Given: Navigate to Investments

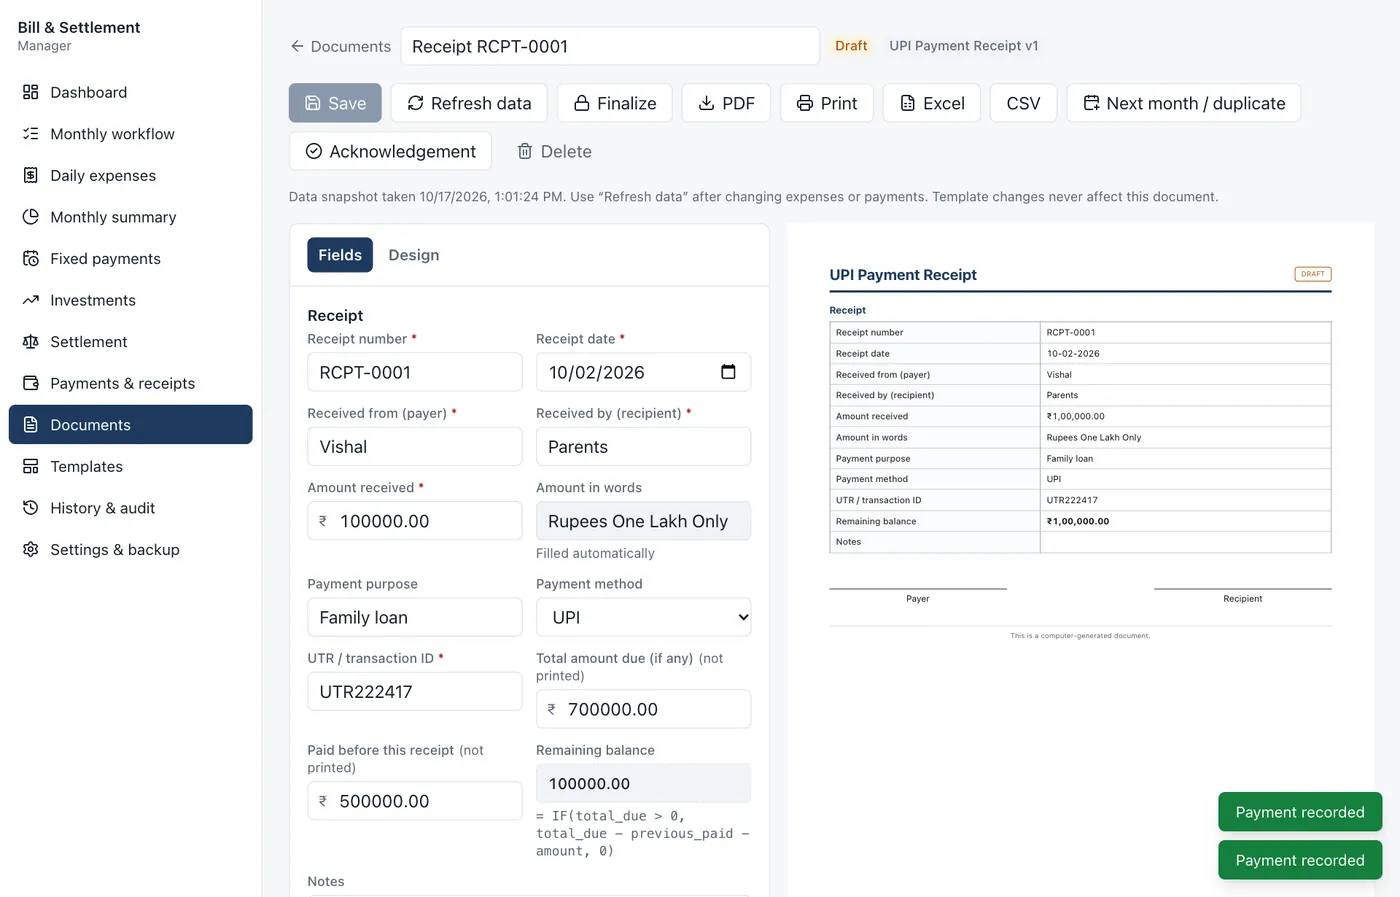Looking at the screenshot, I should pyautogui.click(x=130, y=300).
